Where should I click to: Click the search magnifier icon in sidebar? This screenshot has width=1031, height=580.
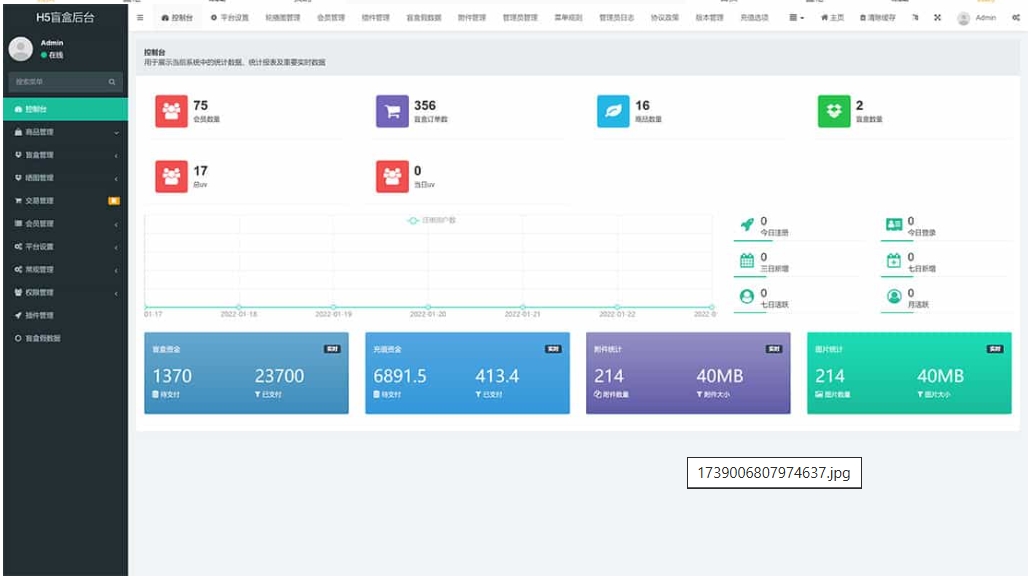[112, 82]
